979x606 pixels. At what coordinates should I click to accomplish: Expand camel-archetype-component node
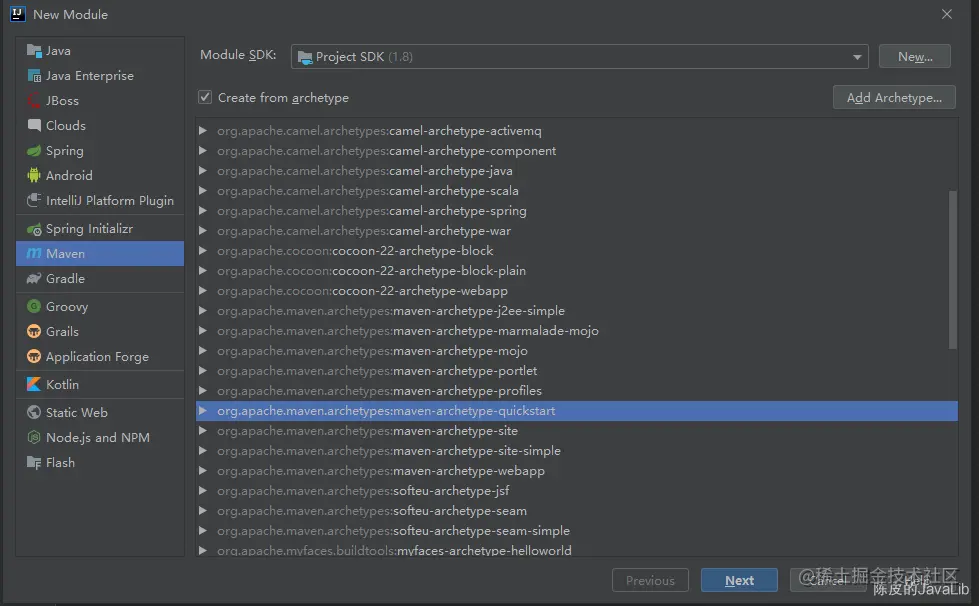coord(202,150)
